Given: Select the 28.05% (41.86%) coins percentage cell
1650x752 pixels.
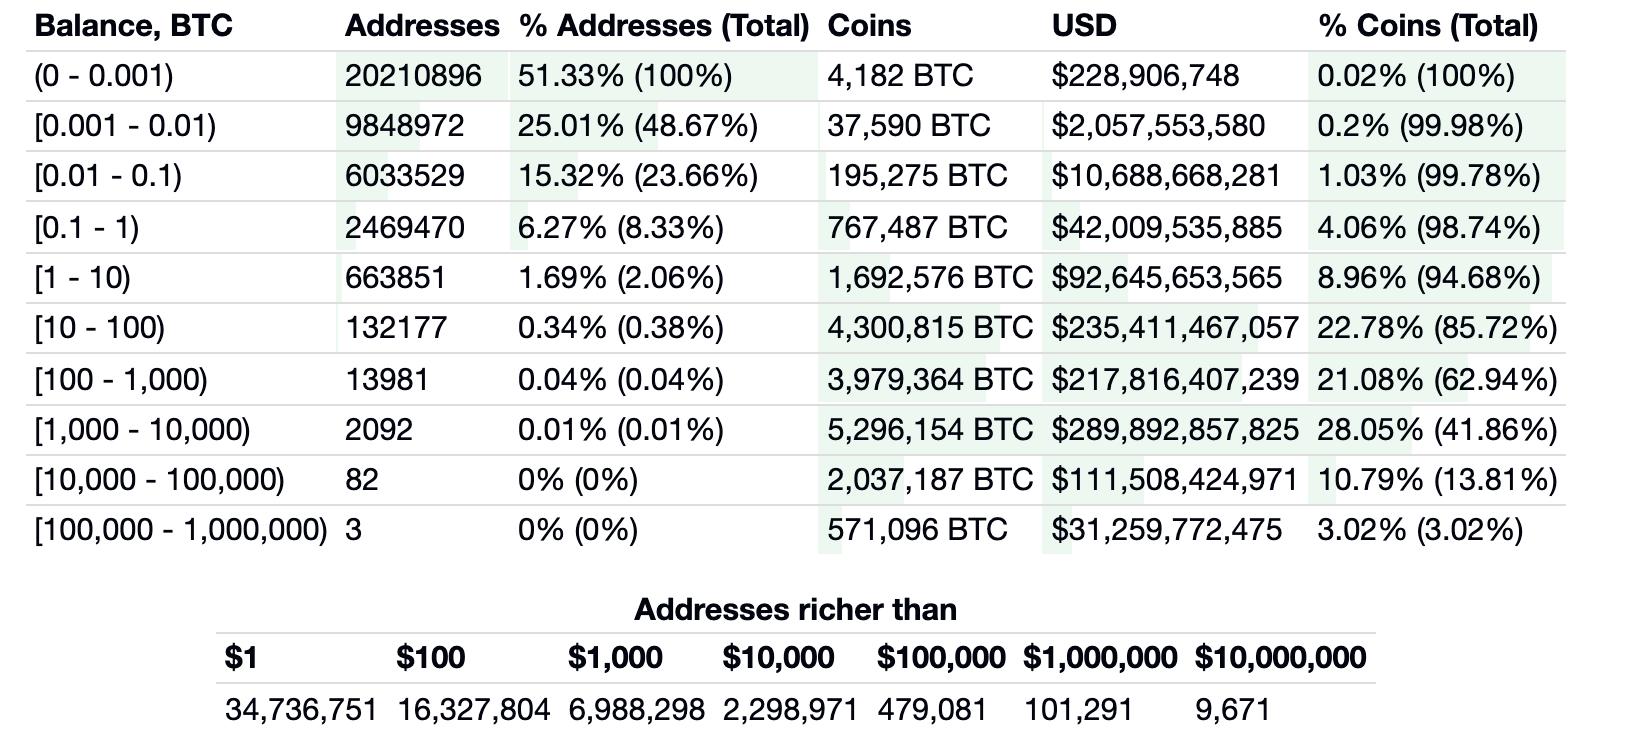Looking at the screenshot, I should coord(1436,429).
